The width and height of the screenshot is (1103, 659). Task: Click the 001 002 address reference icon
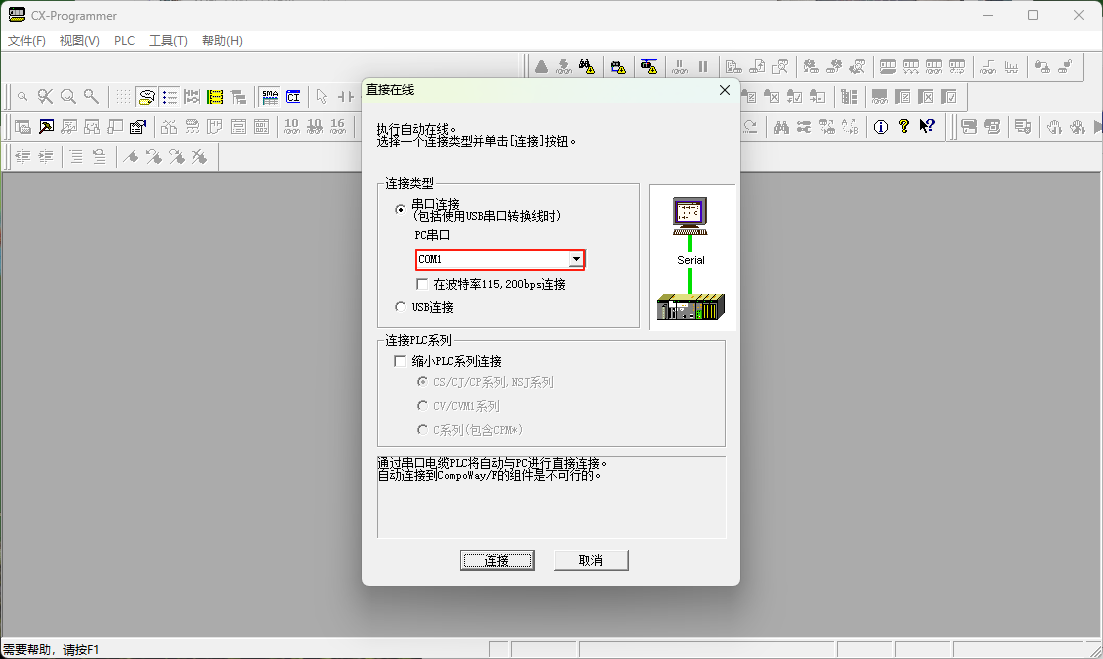pos(262,127)
